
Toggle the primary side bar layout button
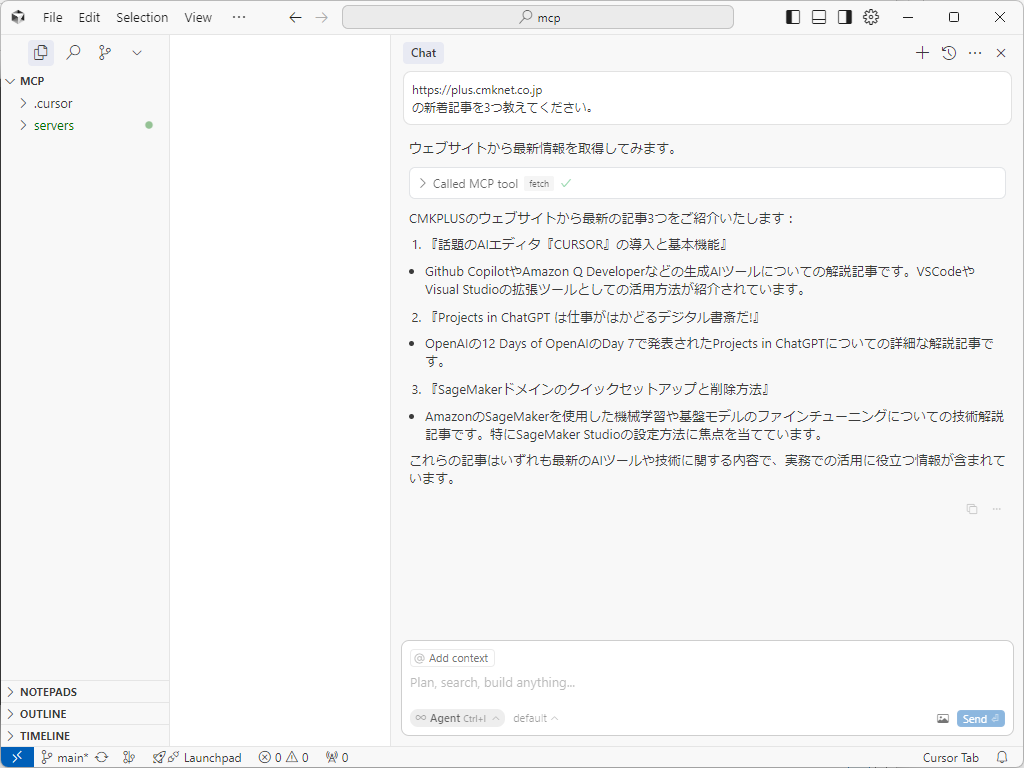click(x=793, y=17)
